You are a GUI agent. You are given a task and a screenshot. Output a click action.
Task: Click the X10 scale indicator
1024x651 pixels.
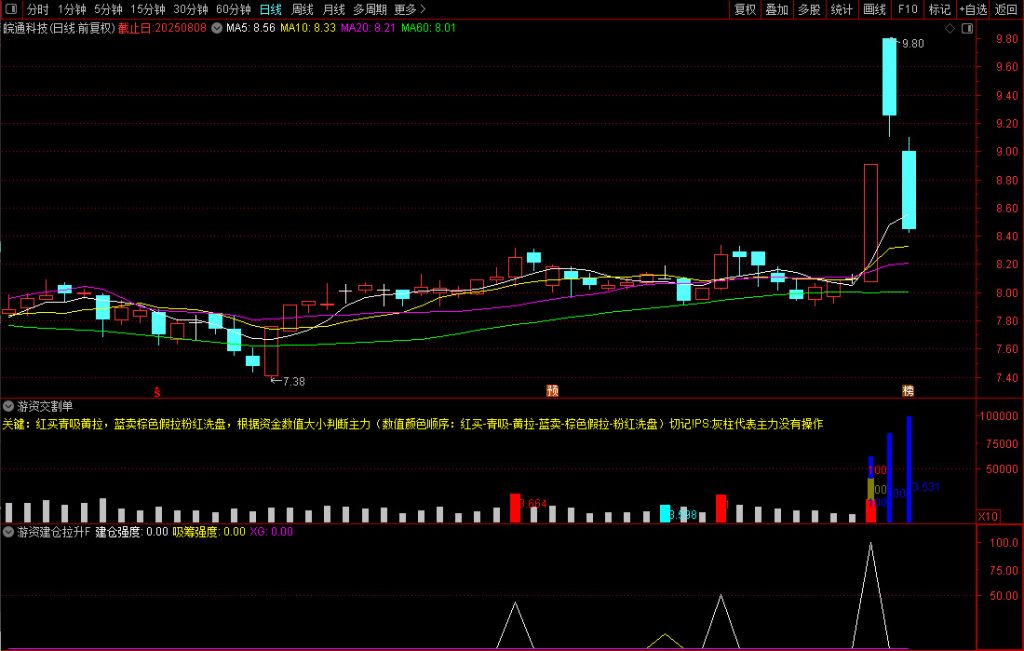988,516
